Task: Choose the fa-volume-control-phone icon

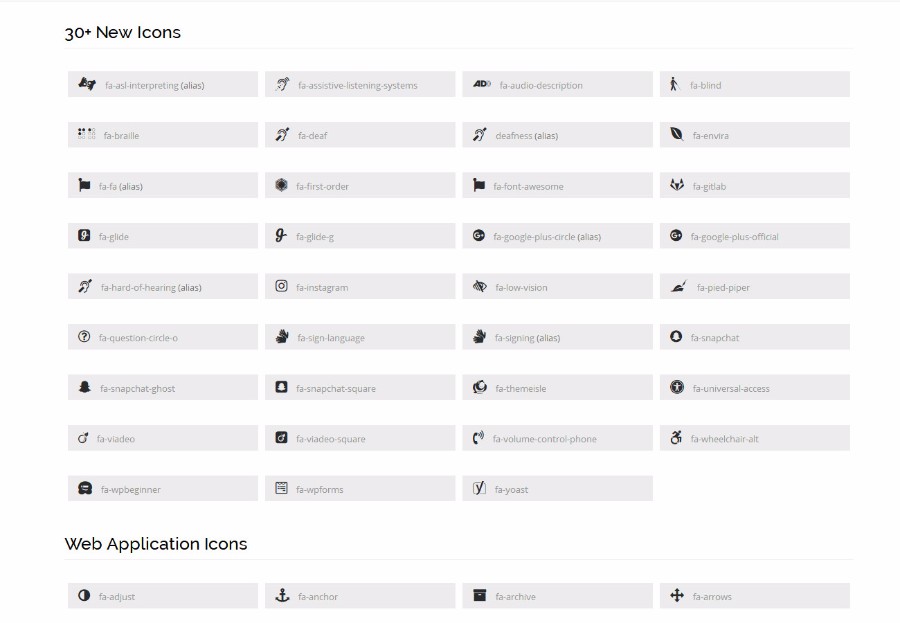Action: point(478,438)
